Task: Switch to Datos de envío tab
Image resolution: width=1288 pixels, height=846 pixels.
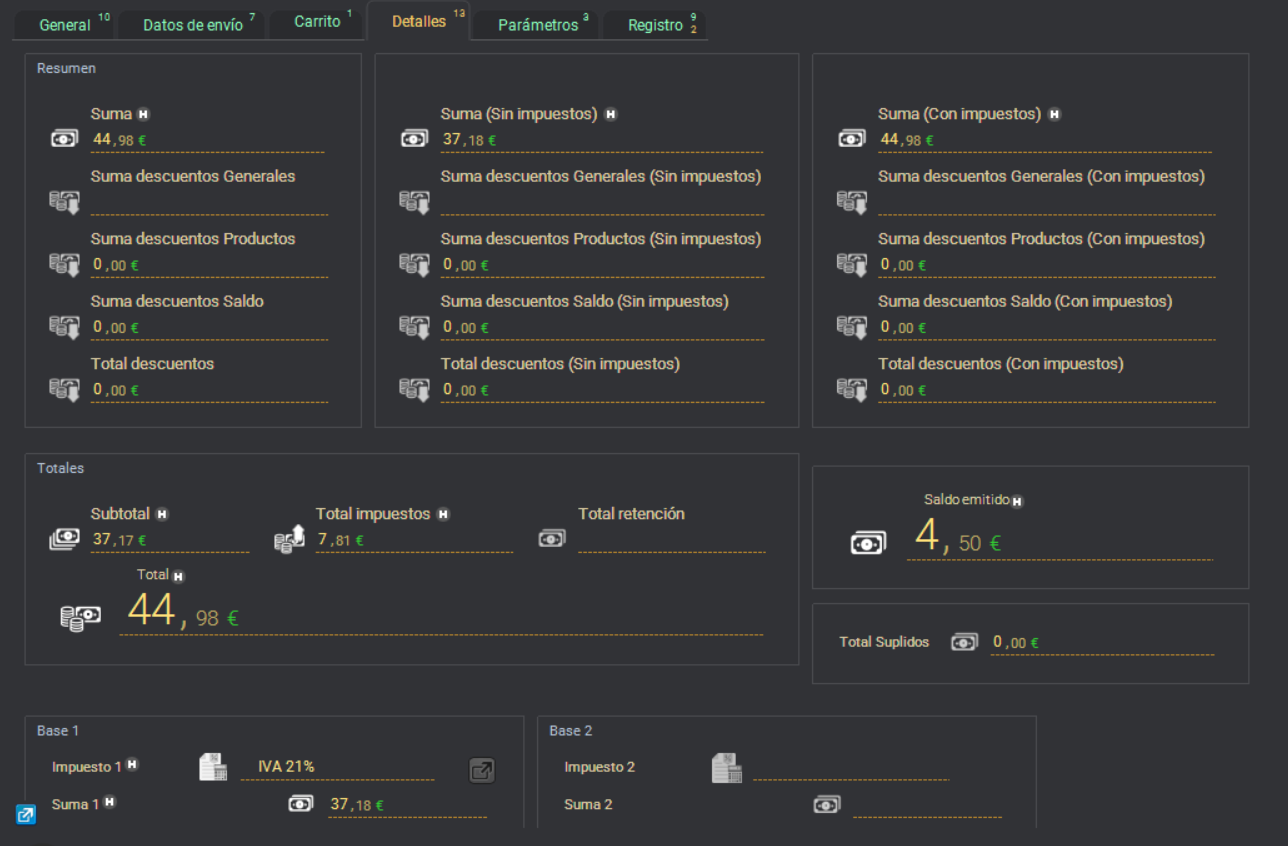Action: (x=193, y=25)
